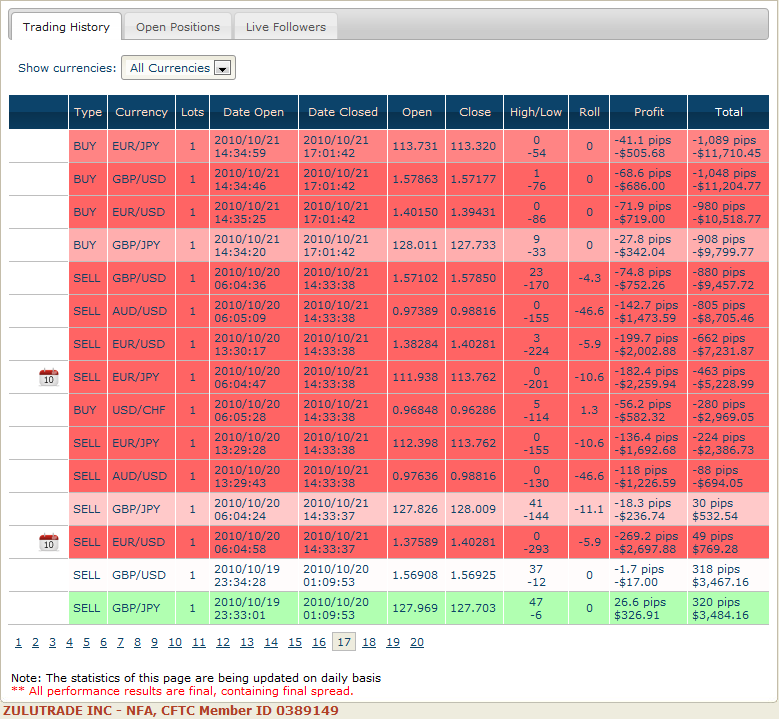Image resolution: width=779 pixels, height=719 pixels.
Task: Go to page 18 of trading history
Action: click(x=369, y=642)
